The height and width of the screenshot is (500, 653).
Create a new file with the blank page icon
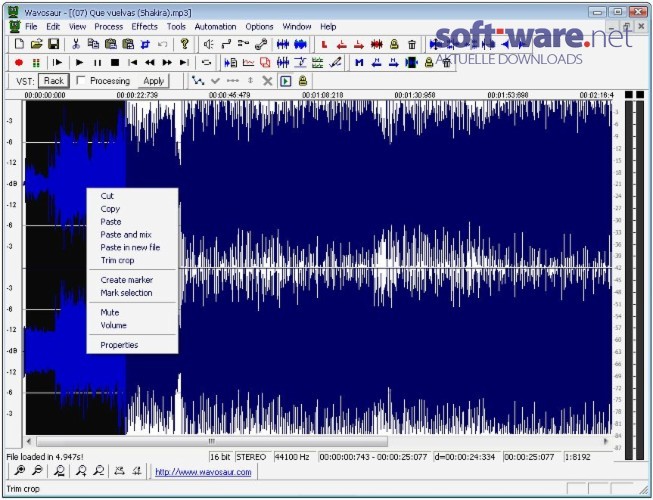pyautogui.click(x=19, y=44)
